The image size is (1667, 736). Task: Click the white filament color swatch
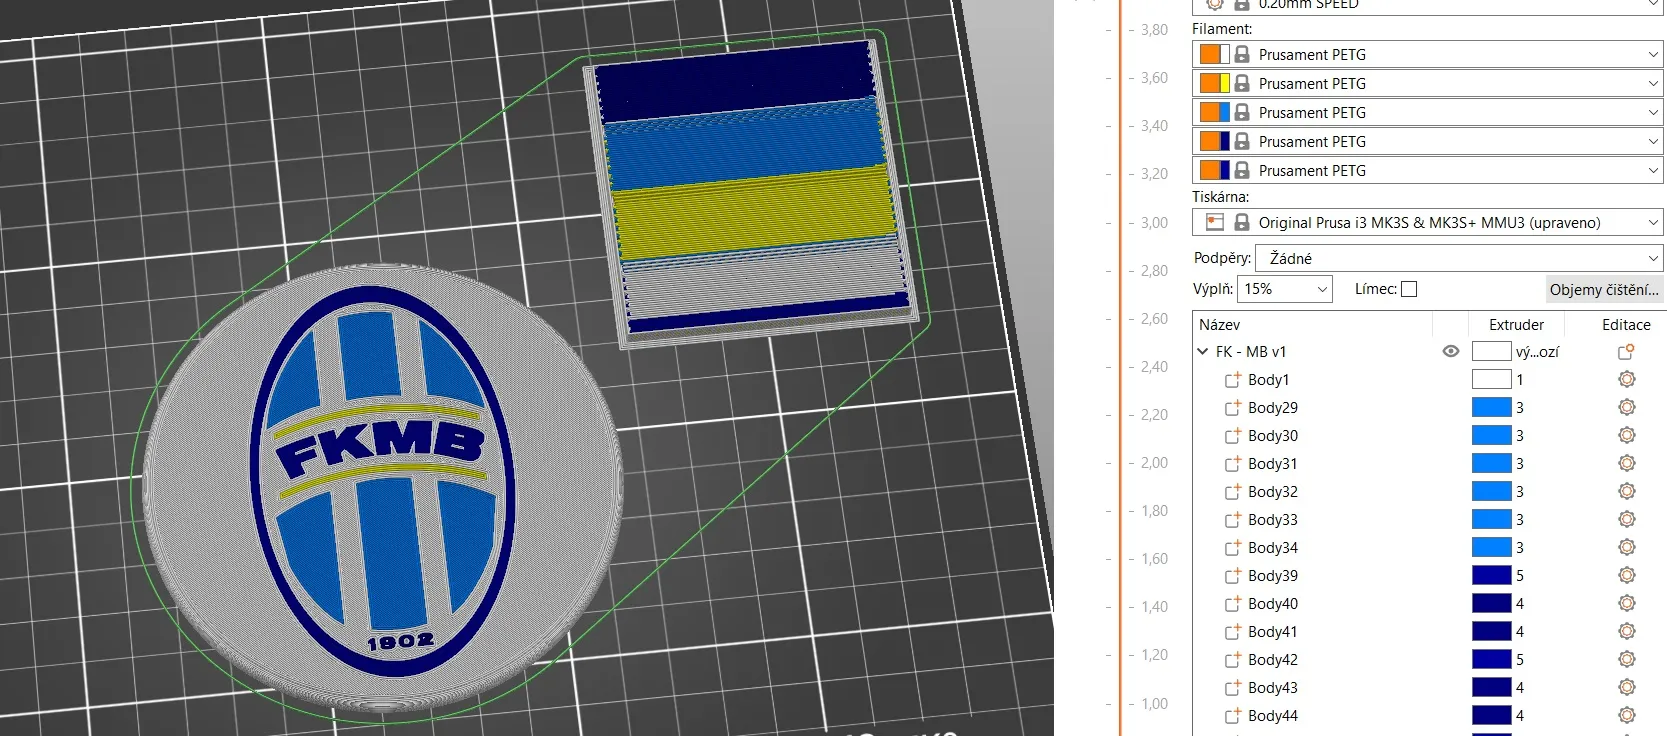pos(1214,54)
